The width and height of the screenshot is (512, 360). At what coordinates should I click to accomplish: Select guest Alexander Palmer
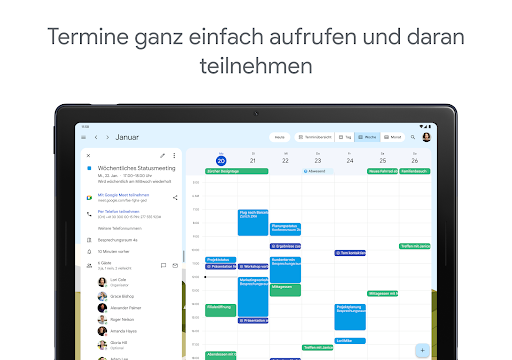(126, 308)
